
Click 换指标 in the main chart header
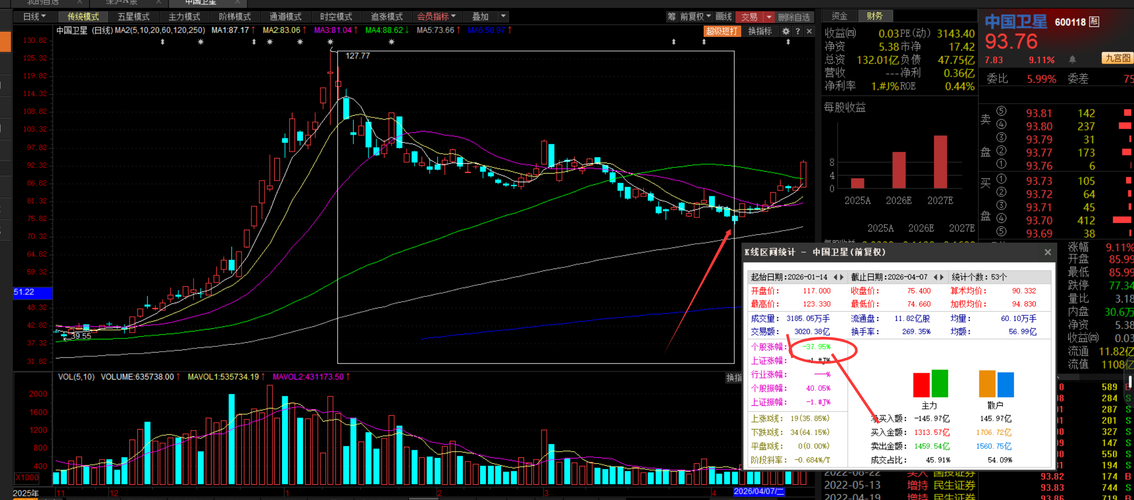coord(760,30)
